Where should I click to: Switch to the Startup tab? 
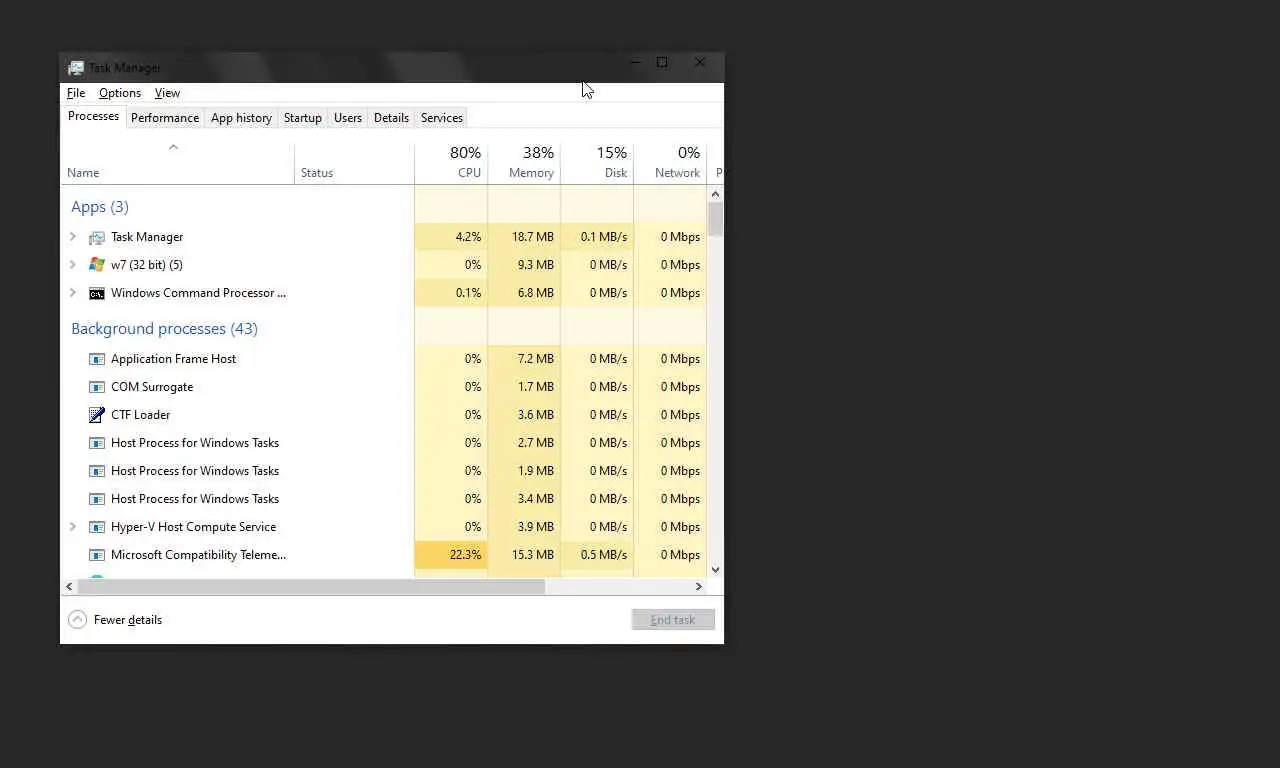(303, 118)
